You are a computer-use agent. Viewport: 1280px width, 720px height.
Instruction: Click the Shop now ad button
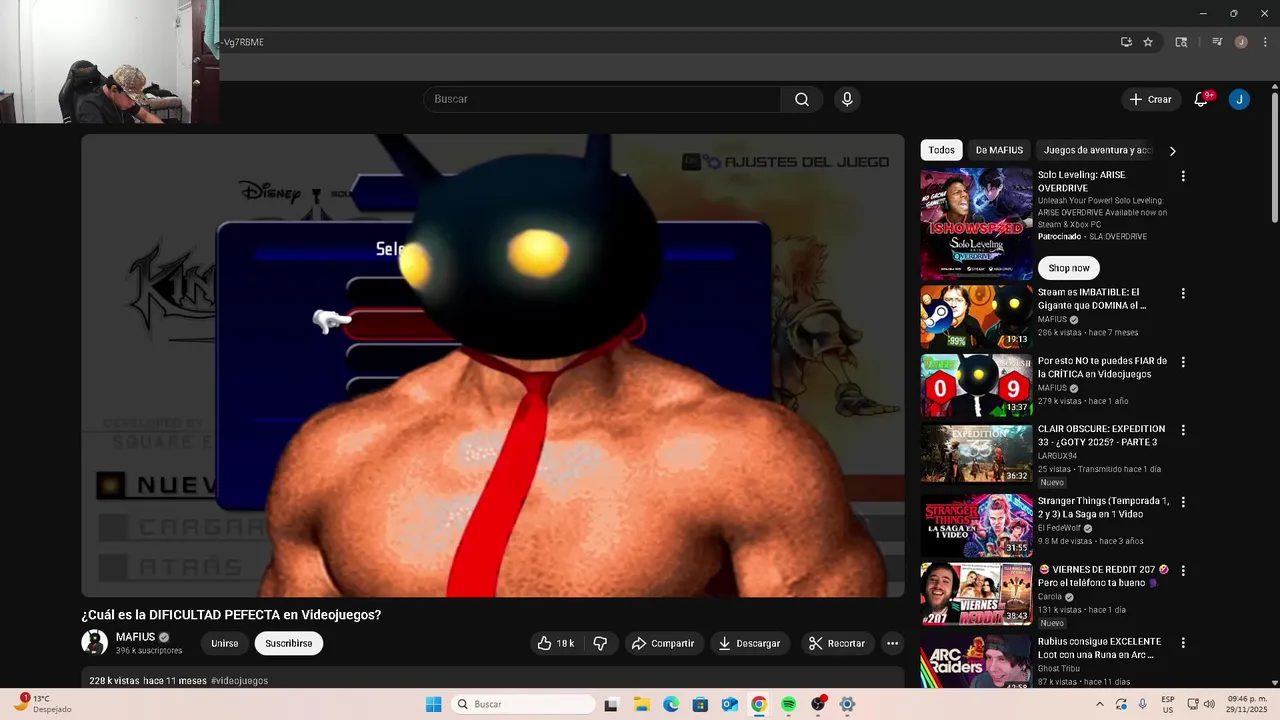[1069, 268]
